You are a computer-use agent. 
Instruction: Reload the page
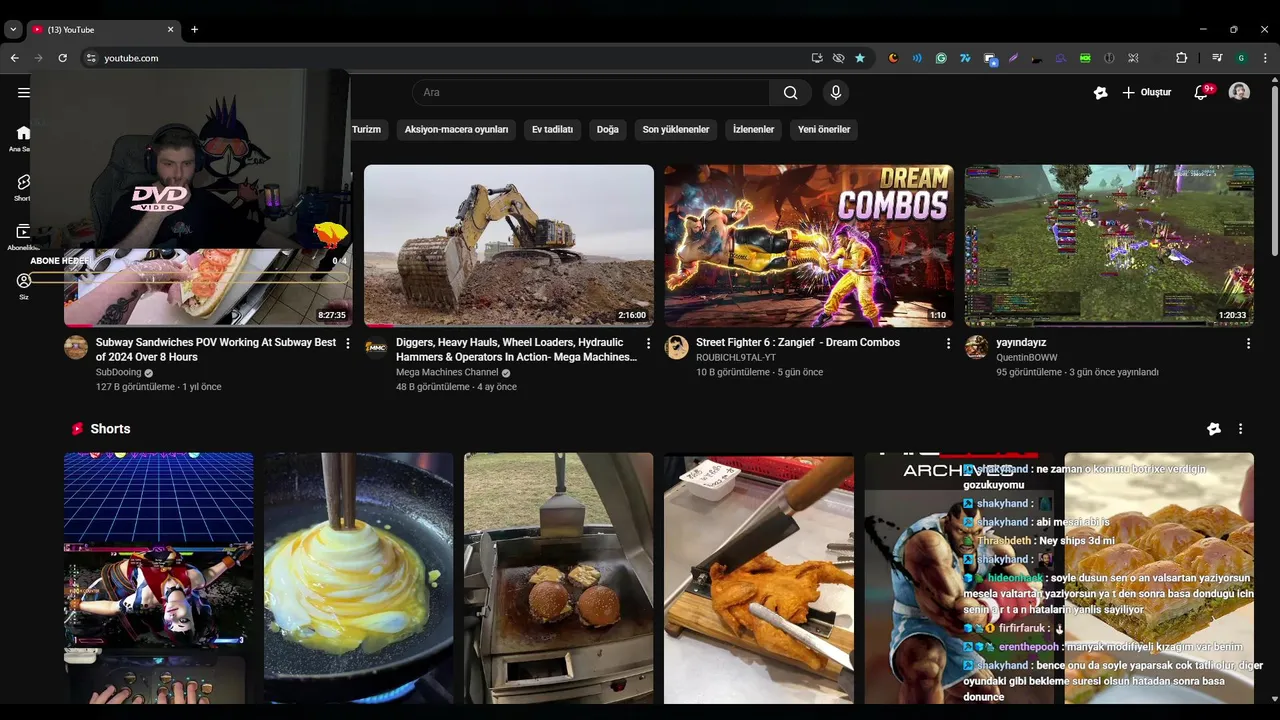62,58
